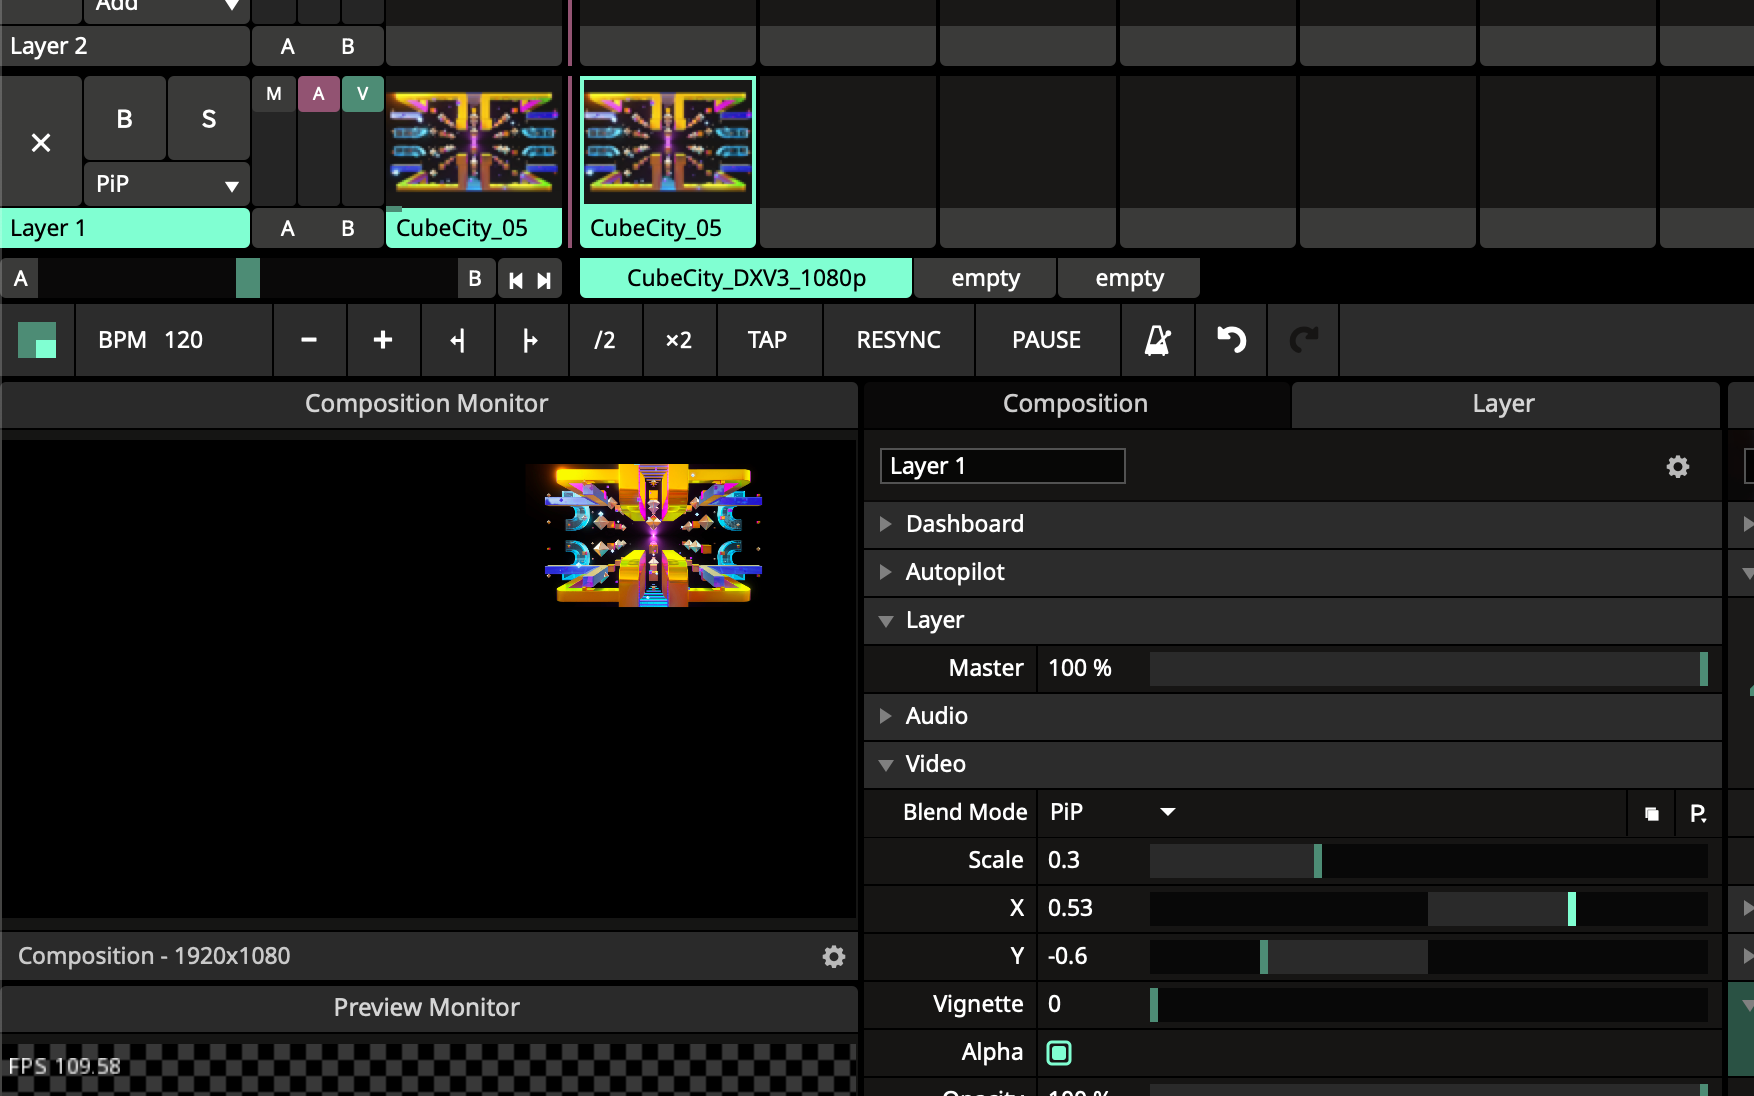Toggle Alpha checkbox in Video section
This screenshot has width=1754, height=1096.
coord(1059,1052)
